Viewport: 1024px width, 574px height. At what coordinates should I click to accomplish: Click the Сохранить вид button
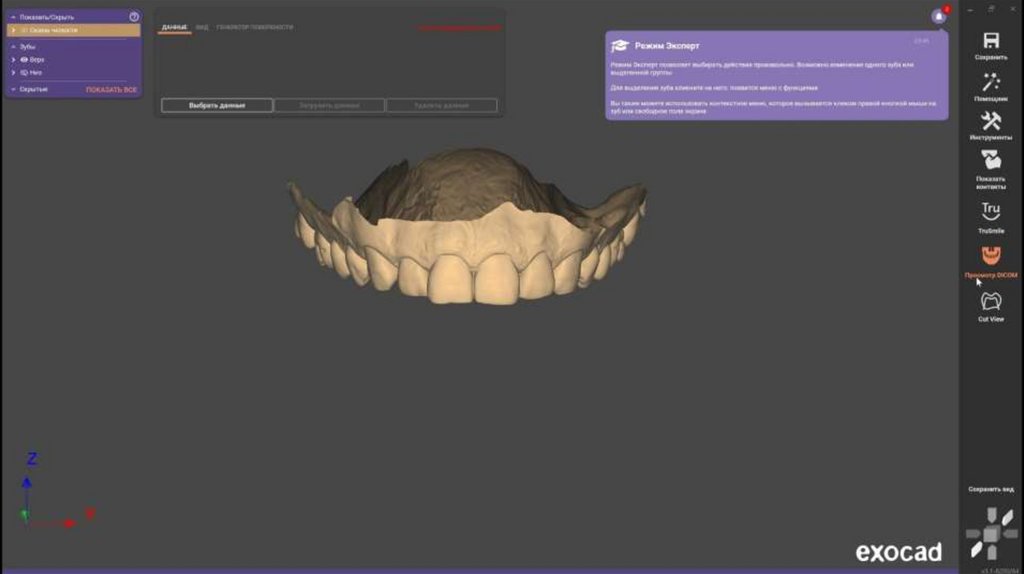coord(991,489)
